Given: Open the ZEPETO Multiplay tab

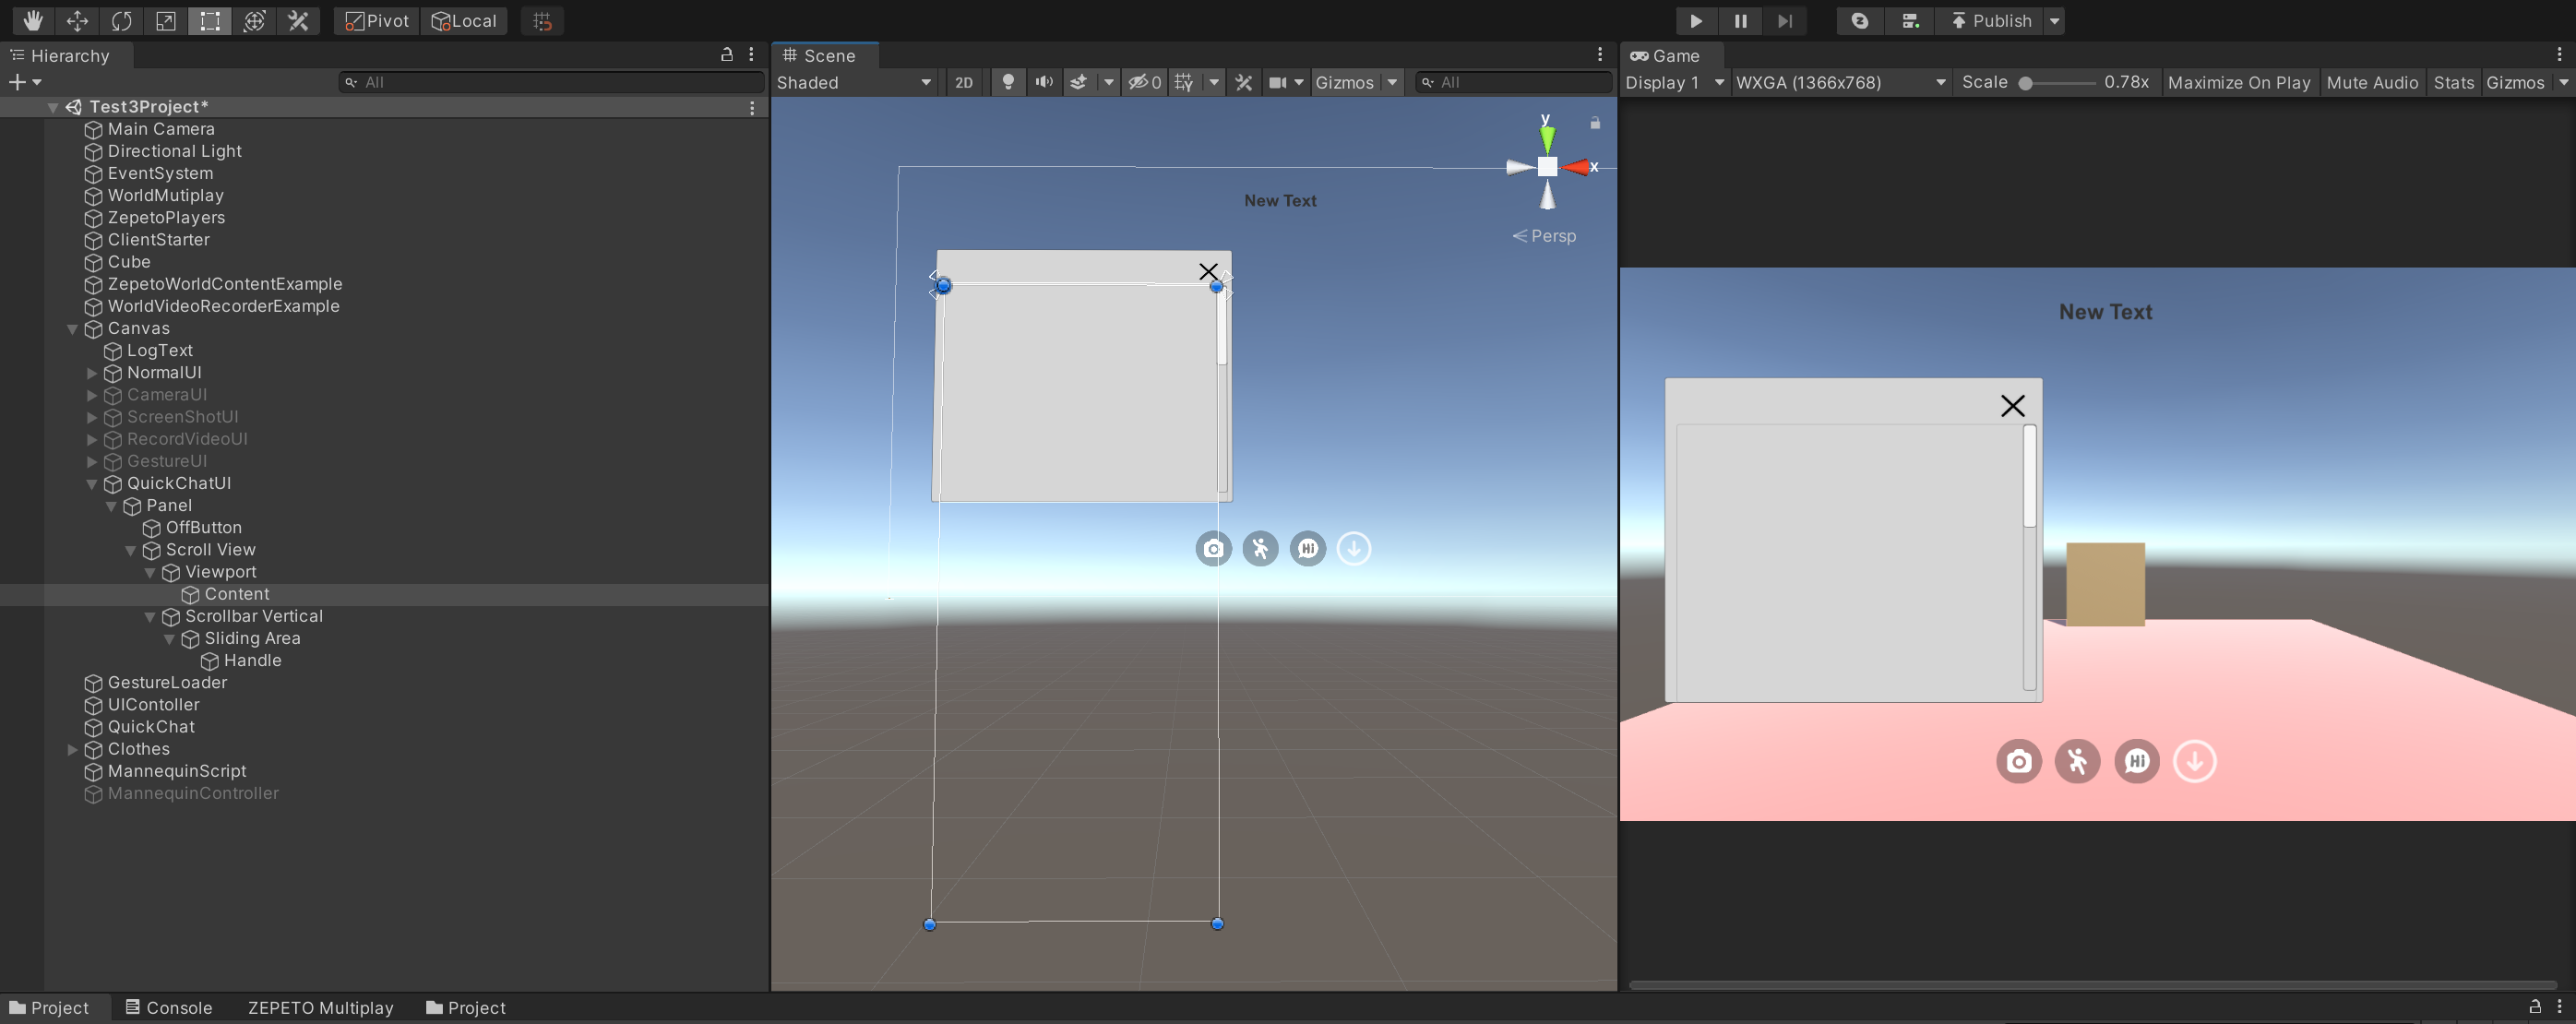Looking at the screenshot, I should click(x=320, y=1007).
